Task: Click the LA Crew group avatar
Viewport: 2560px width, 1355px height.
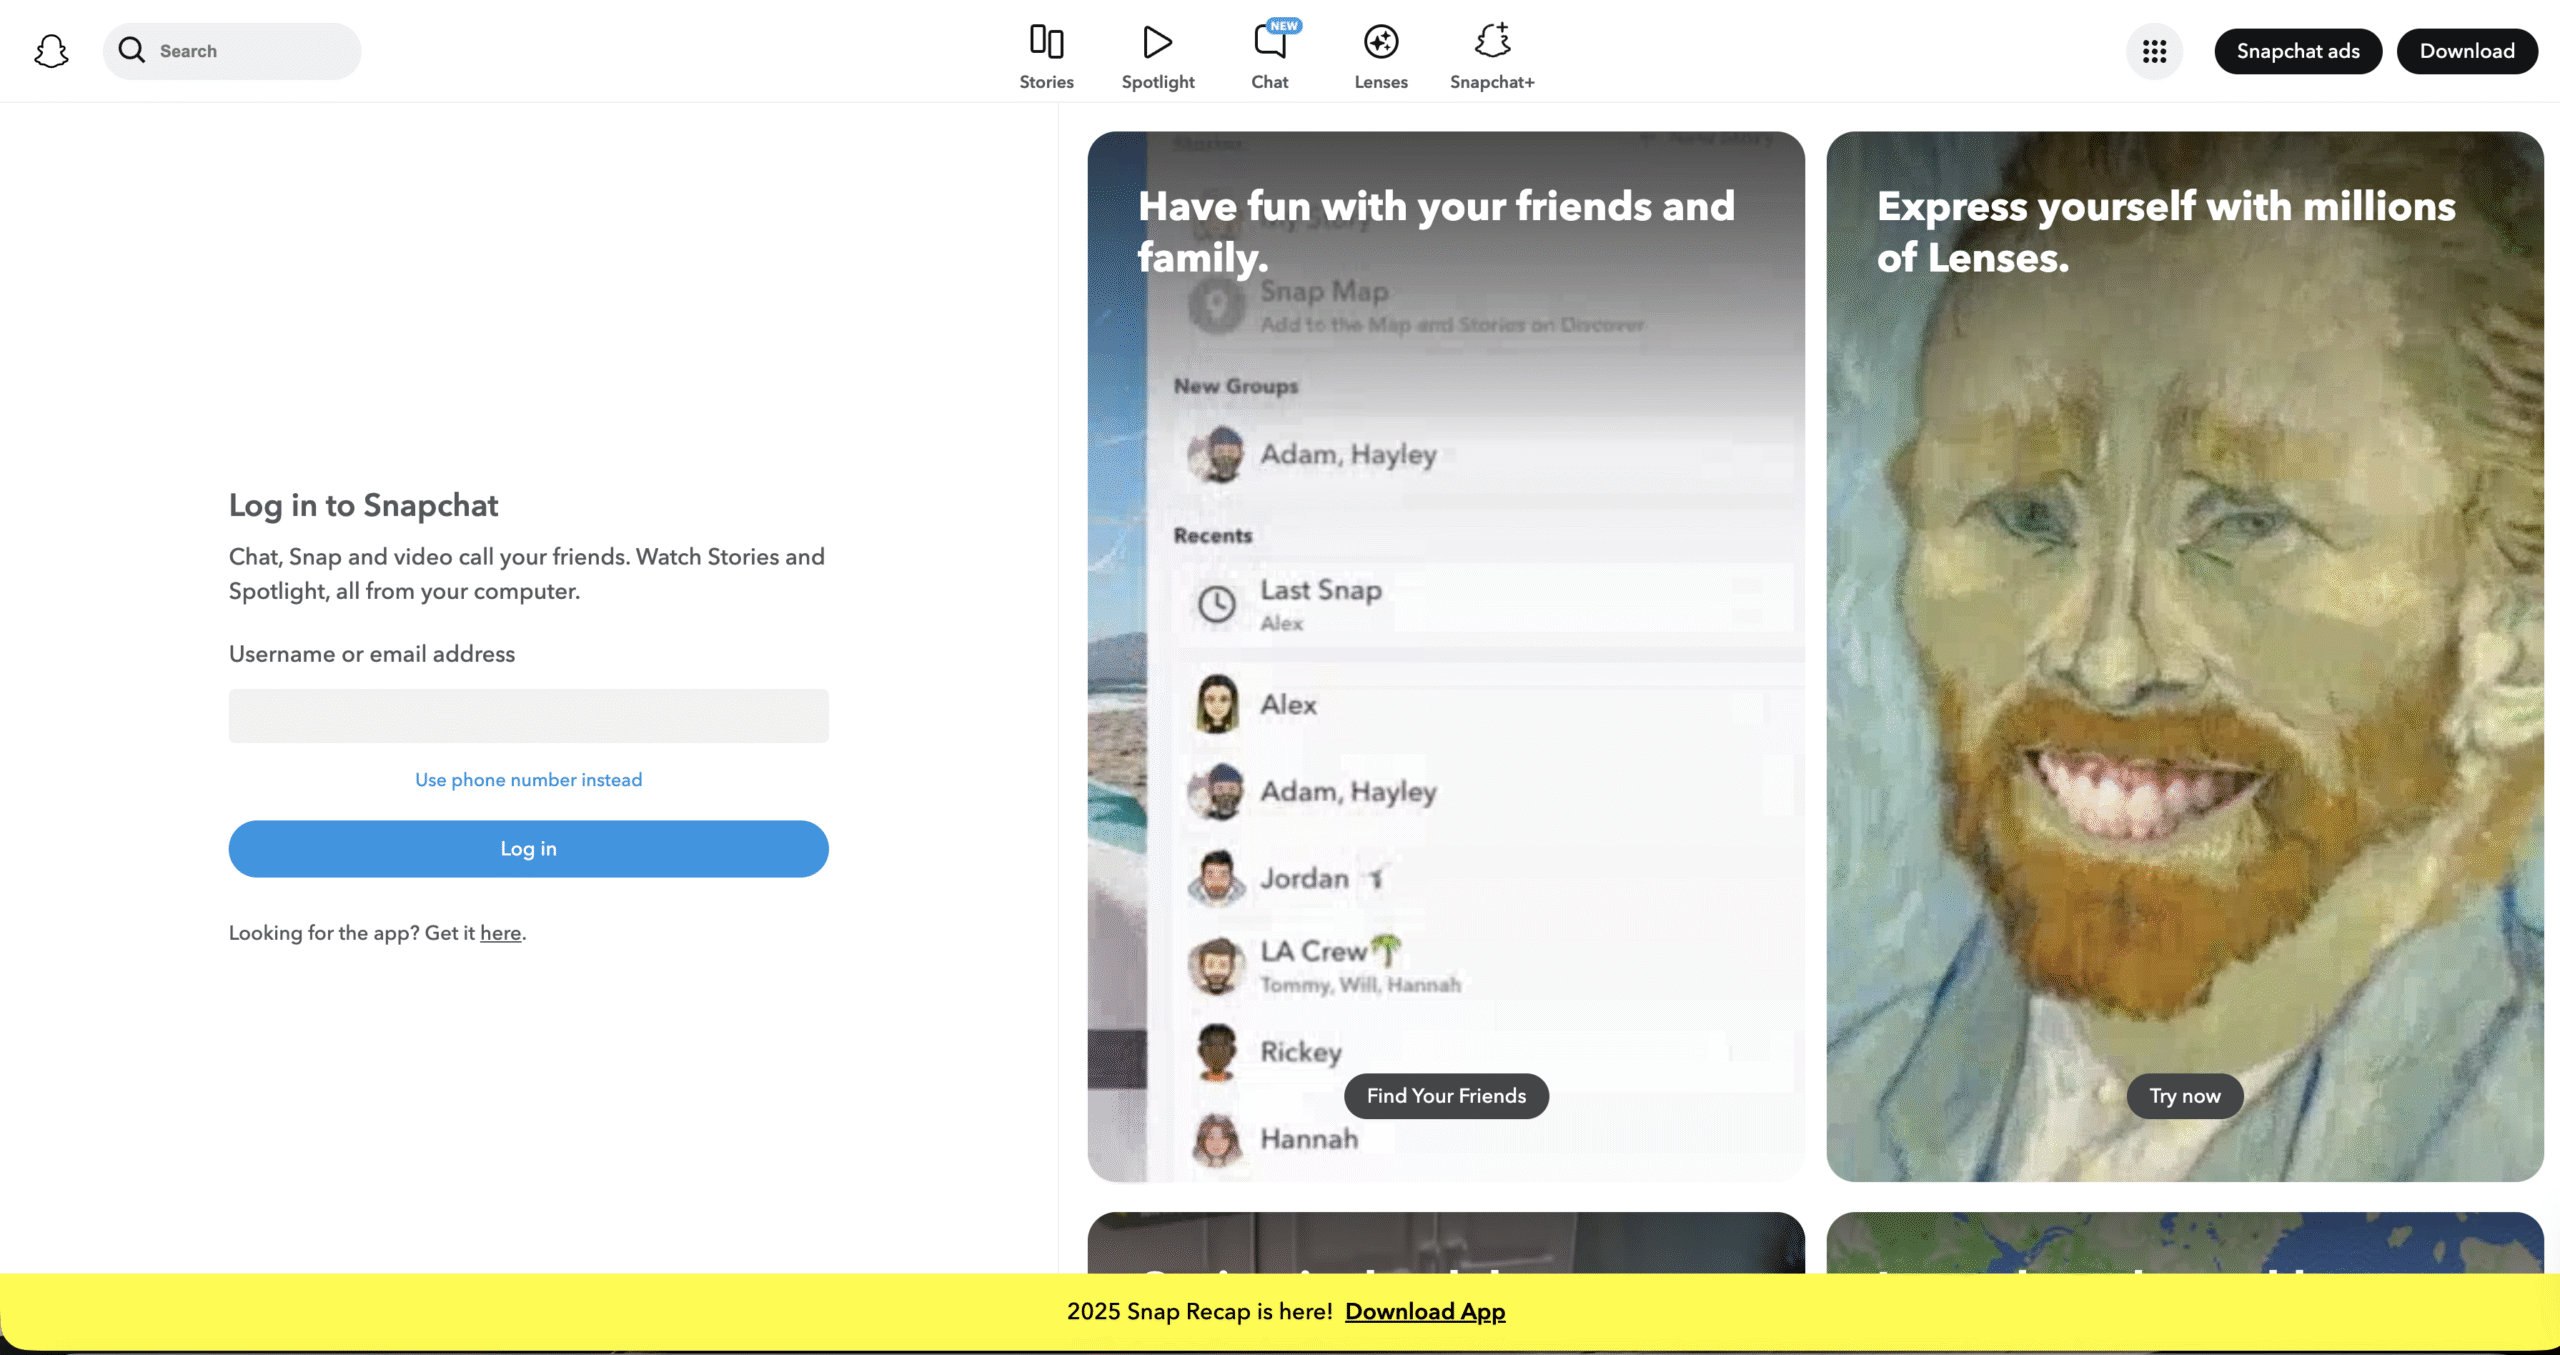Action: (1217, 965)
